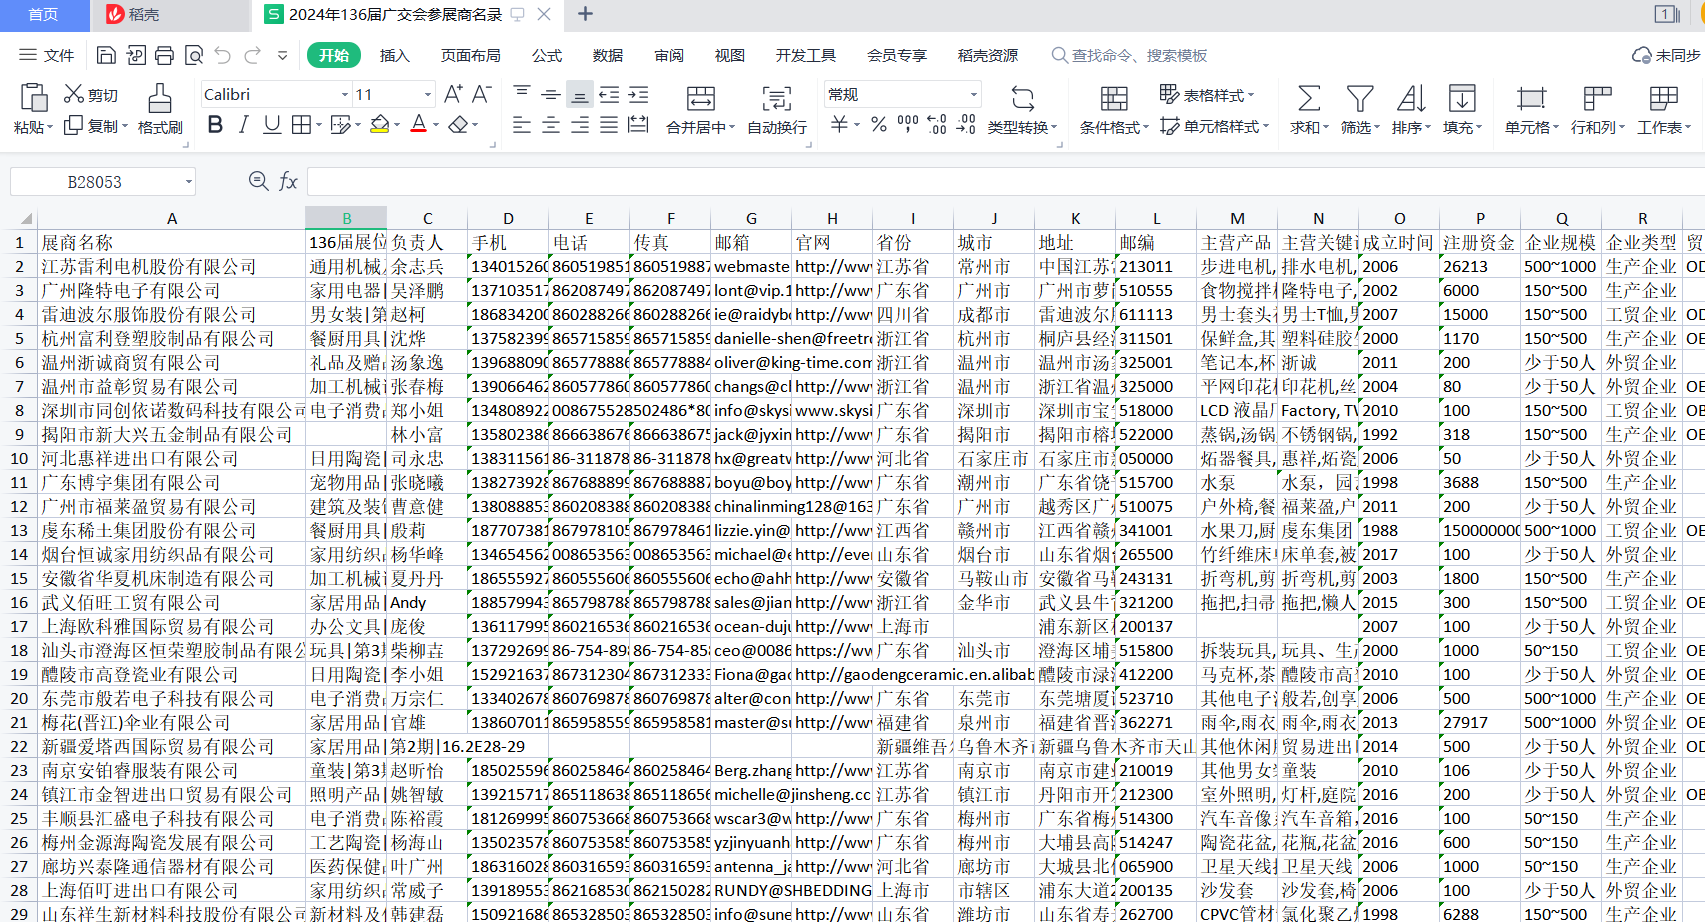Switch to the 插入 (Insert) ribbon tab

(395, 55)
